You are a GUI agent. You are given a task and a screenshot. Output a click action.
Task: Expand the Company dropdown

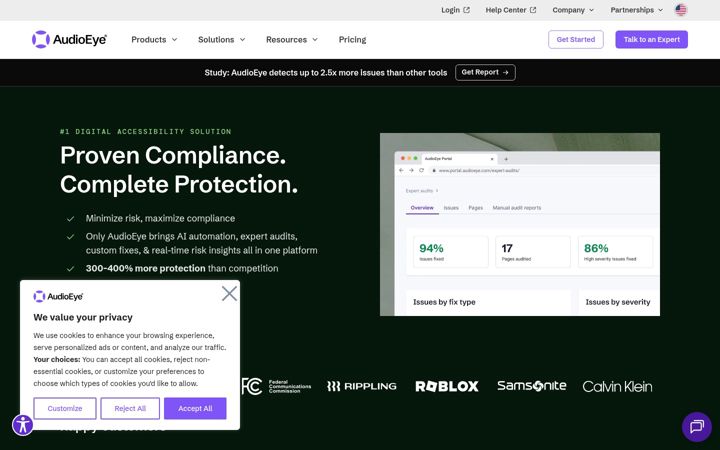(573, 10)
